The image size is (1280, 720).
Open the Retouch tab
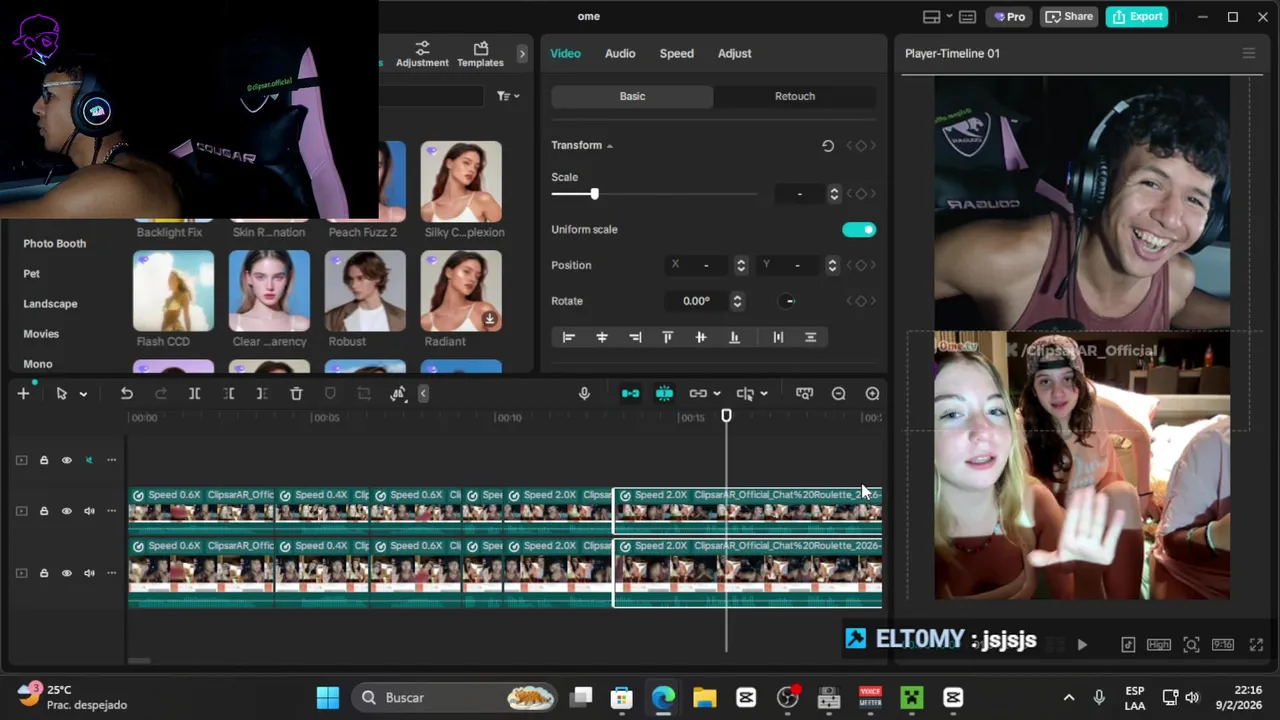[794, 96]
